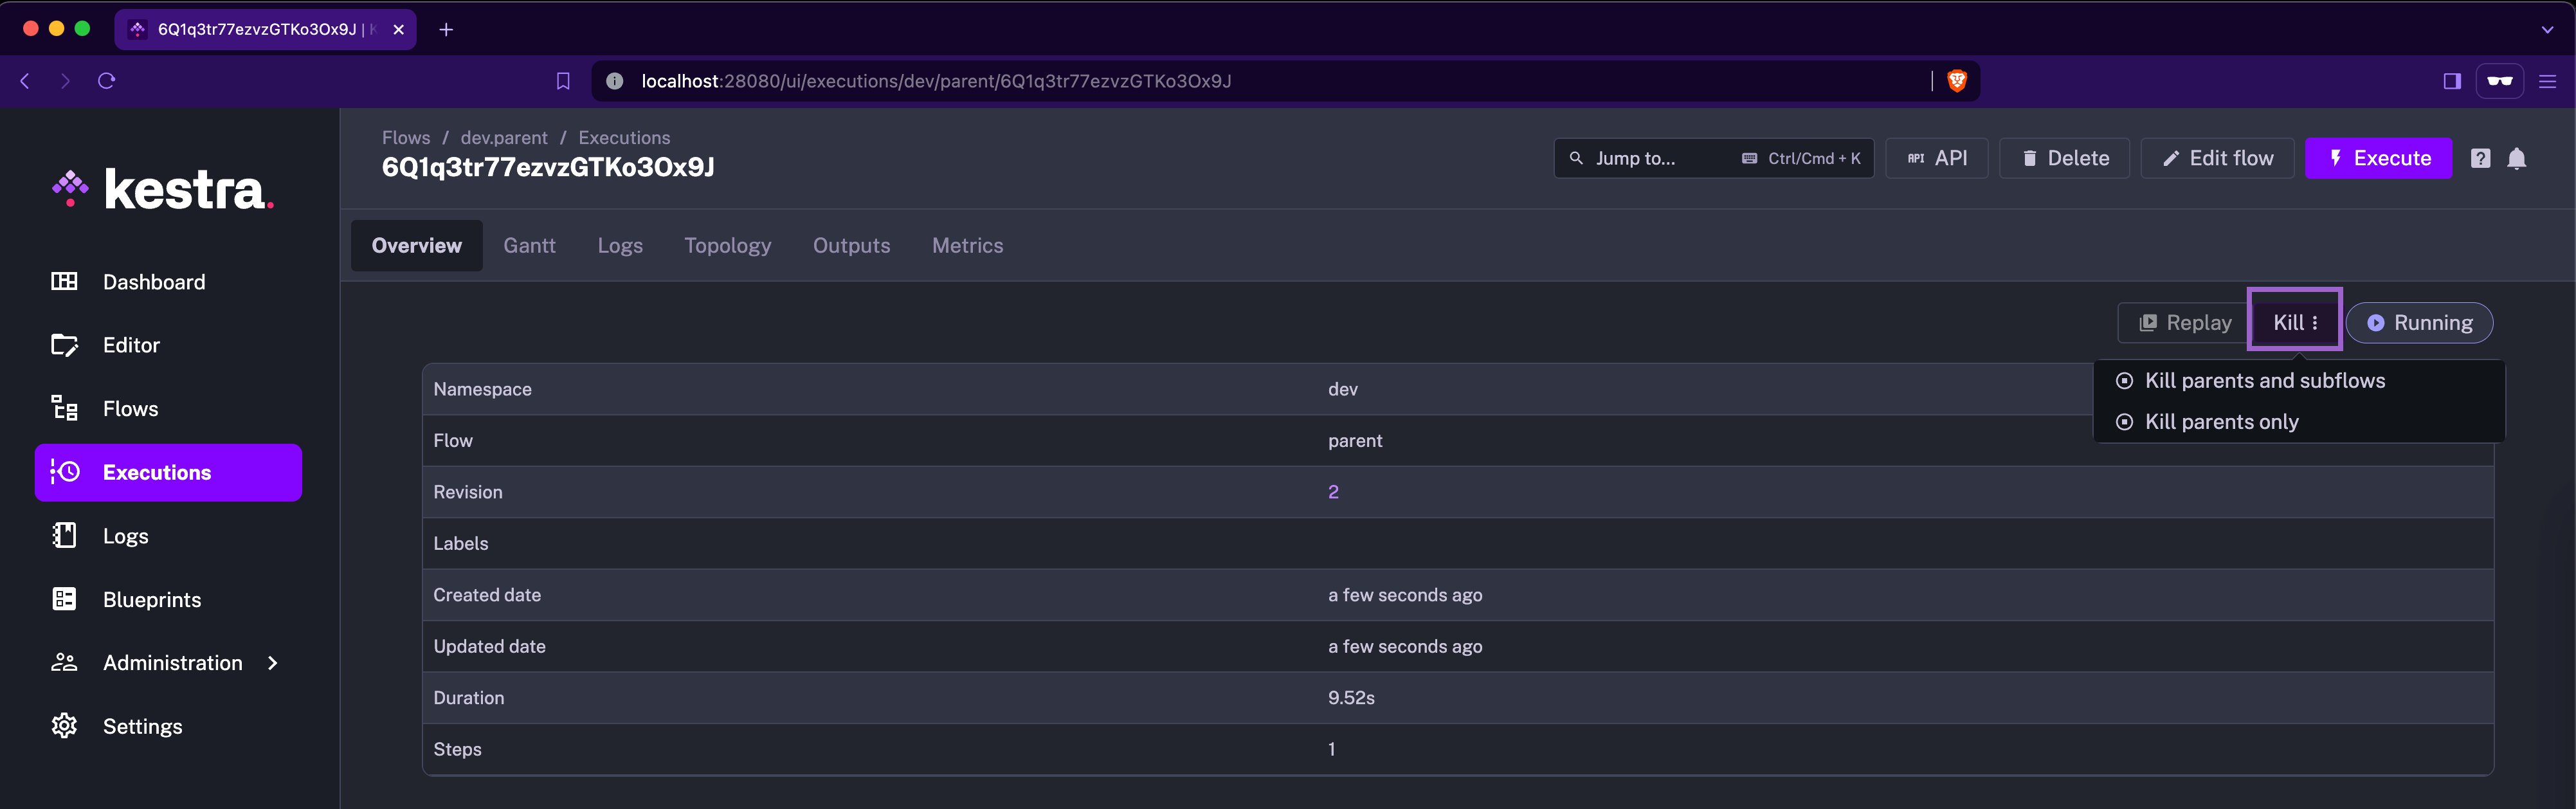Select Kill parents only option
This screenshot has width=2576, height=809.
(2221, 422)
